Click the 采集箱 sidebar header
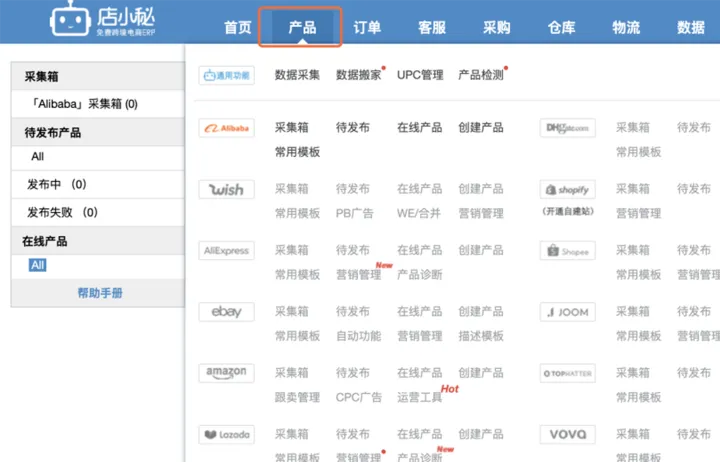 click(x=98, y=76)
